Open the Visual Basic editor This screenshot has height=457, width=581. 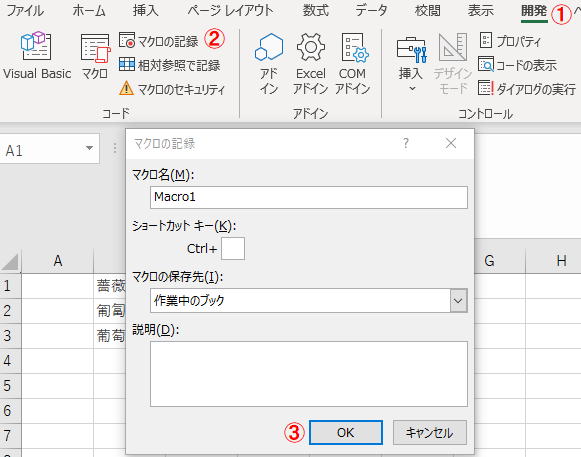tap(37, 56)
